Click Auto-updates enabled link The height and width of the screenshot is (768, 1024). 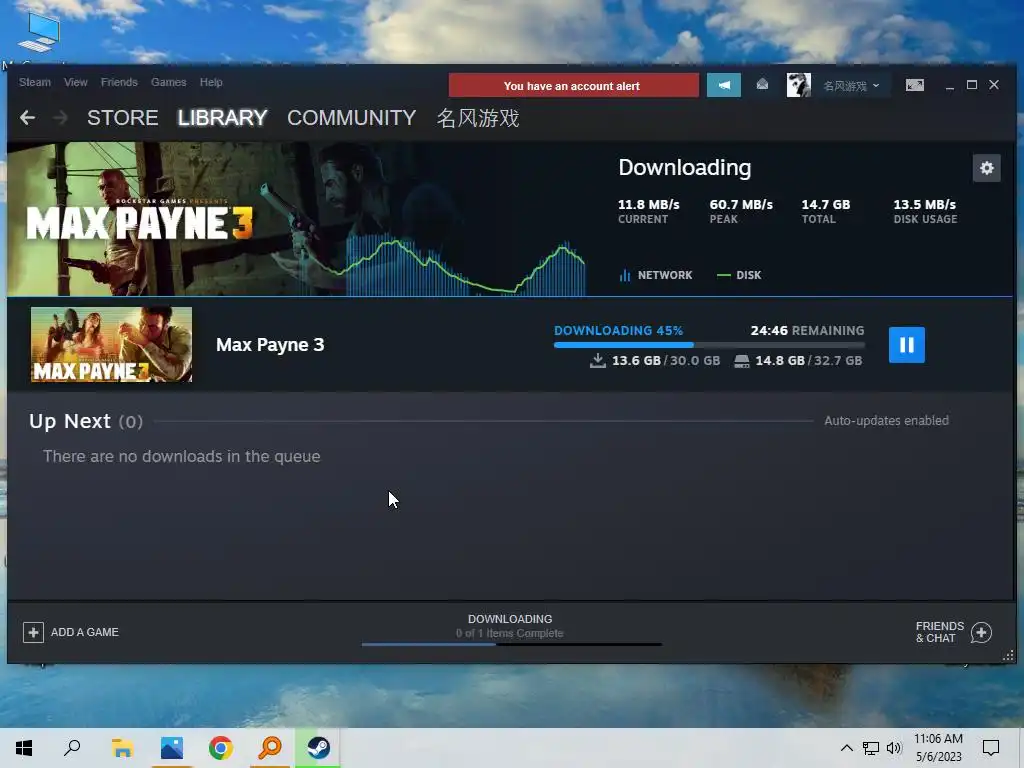point(886,421)
